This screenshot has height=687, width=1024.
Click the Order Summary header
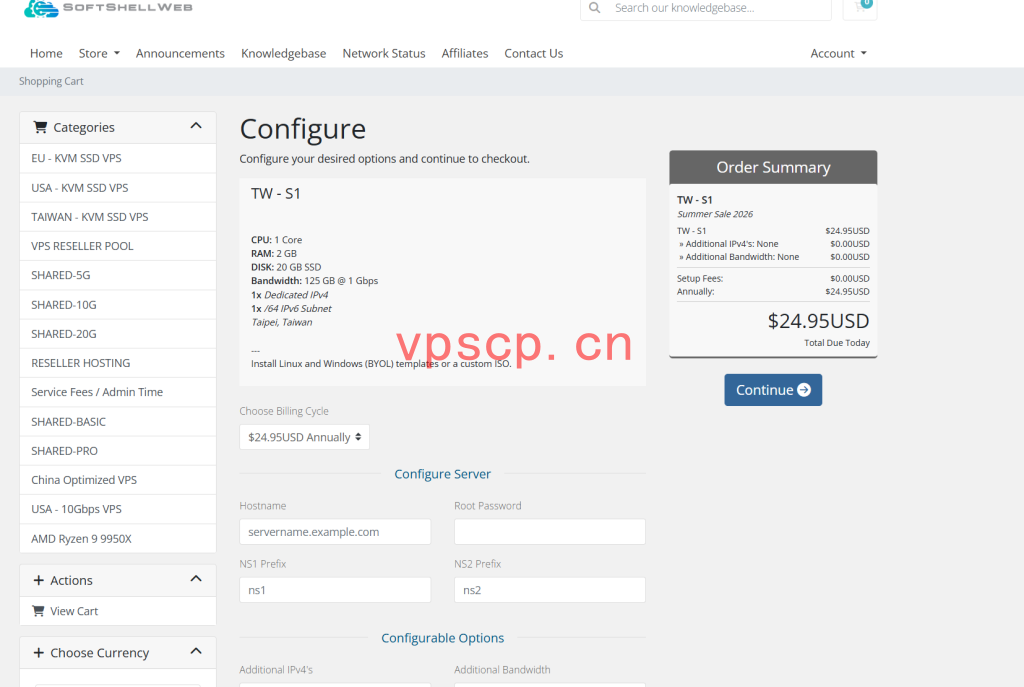coord(773,167)
